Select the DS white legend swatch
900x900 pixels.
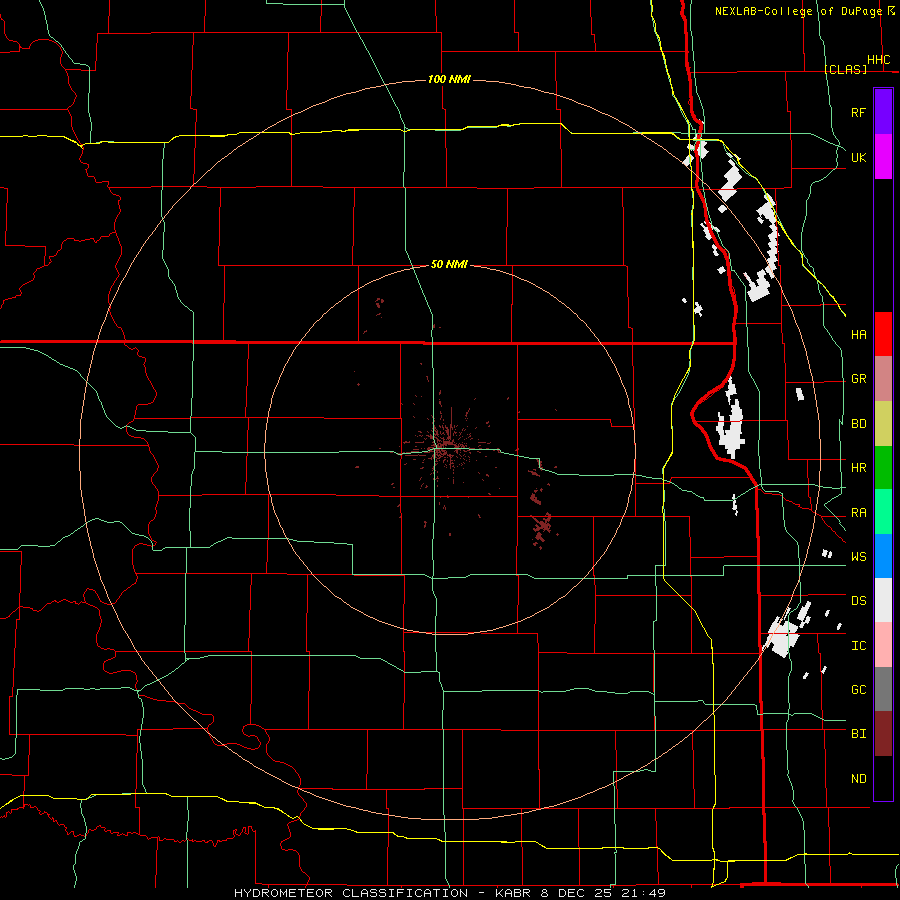pos(883,600)
